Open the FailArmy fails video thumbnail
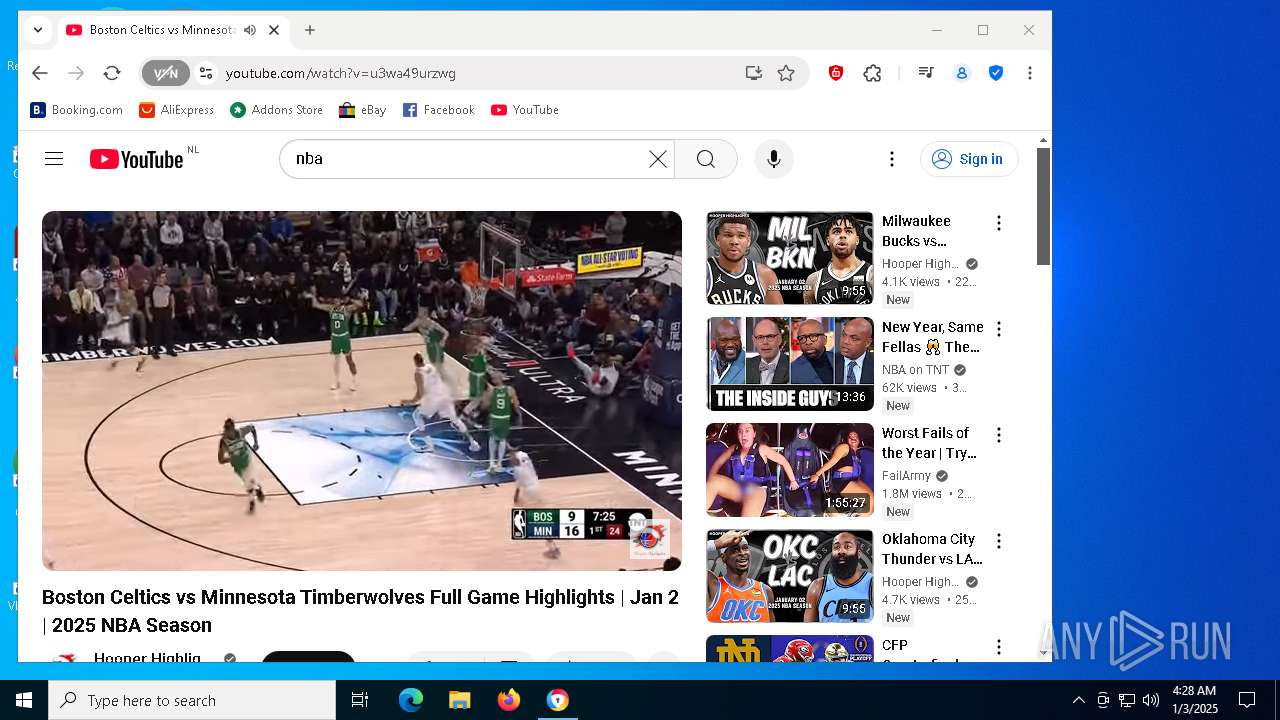Screen dimensions: 1280x720 pos(790,470)
